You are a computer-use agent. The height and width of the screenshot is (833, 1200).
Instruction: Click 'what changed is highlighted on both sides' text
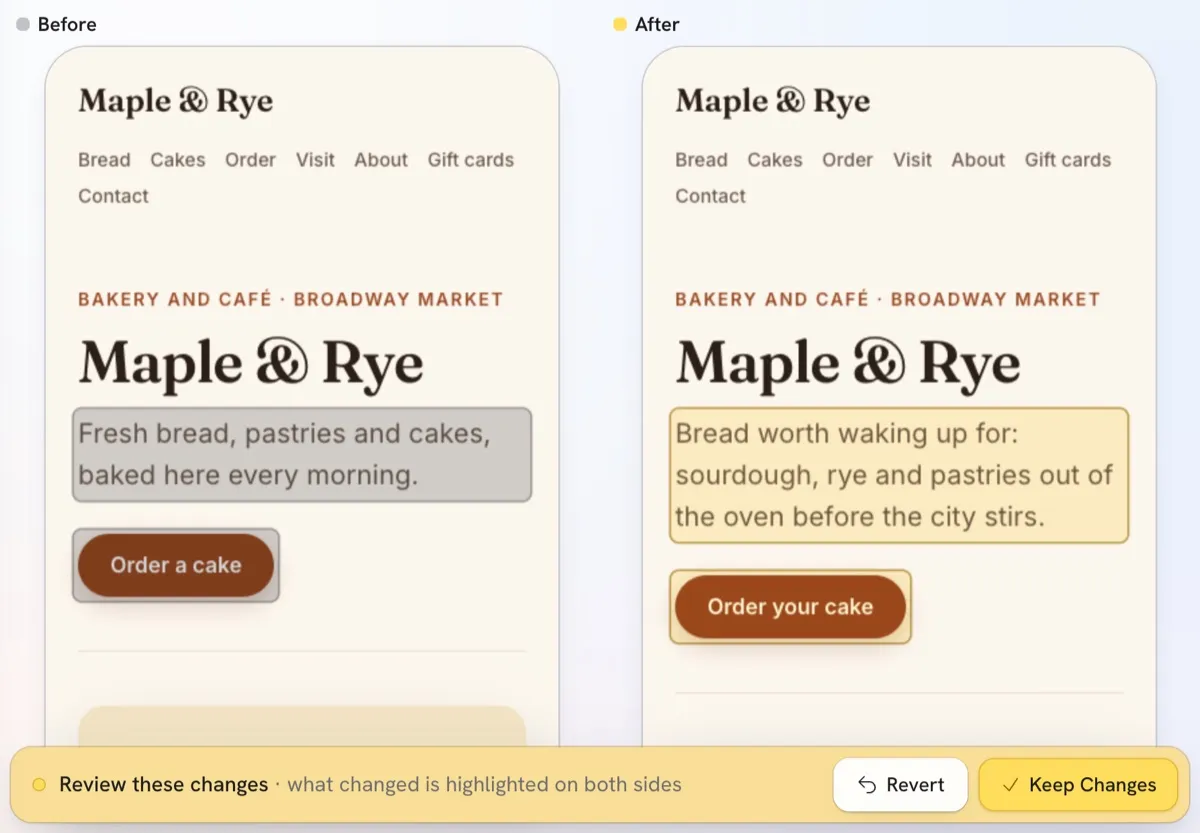485,785
